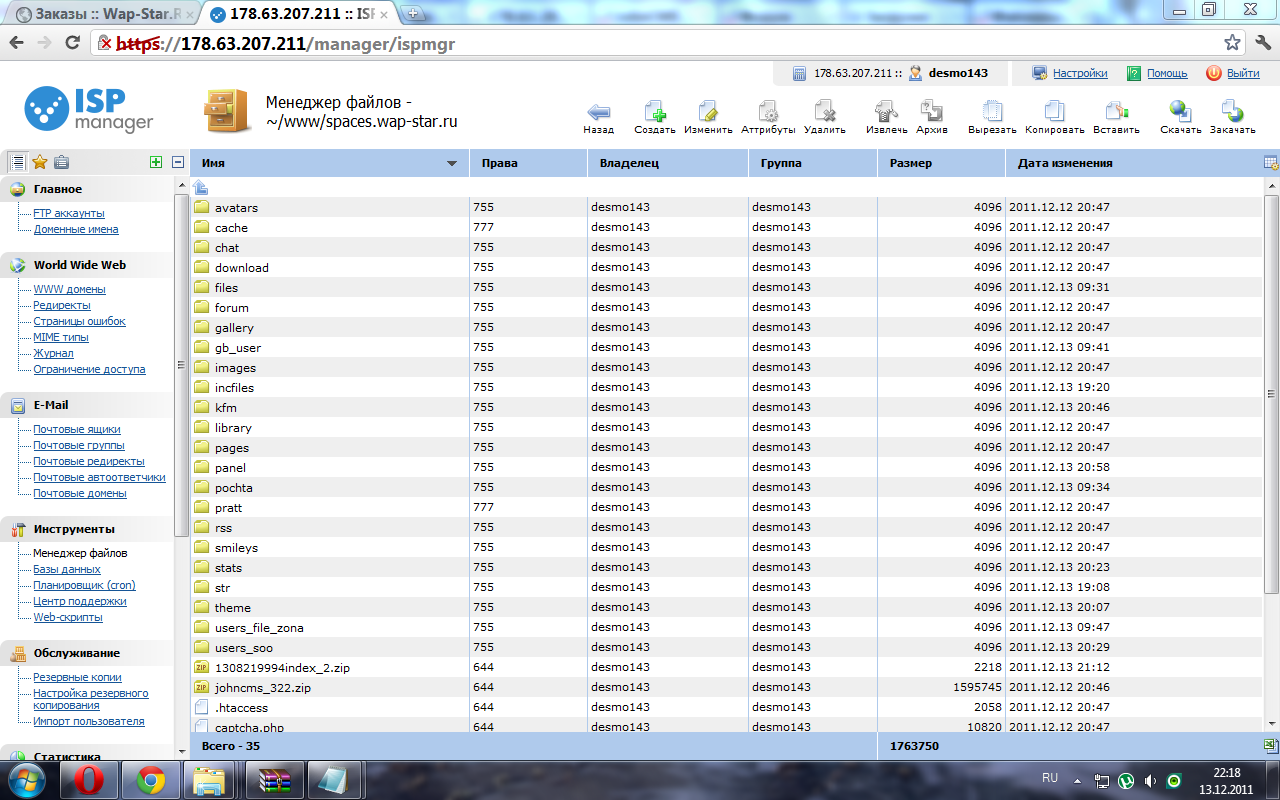
Task: Click the Атрибуты (attributes) toolbar icon
Action: (768, 111)
